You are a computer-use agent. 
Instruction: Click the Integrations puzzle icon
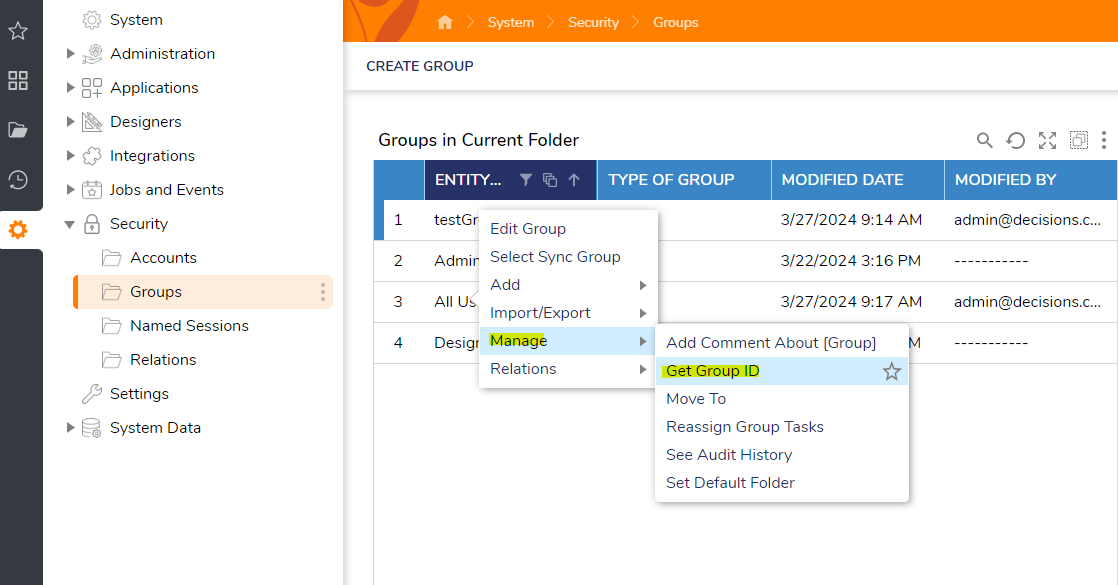pos(92,156)
